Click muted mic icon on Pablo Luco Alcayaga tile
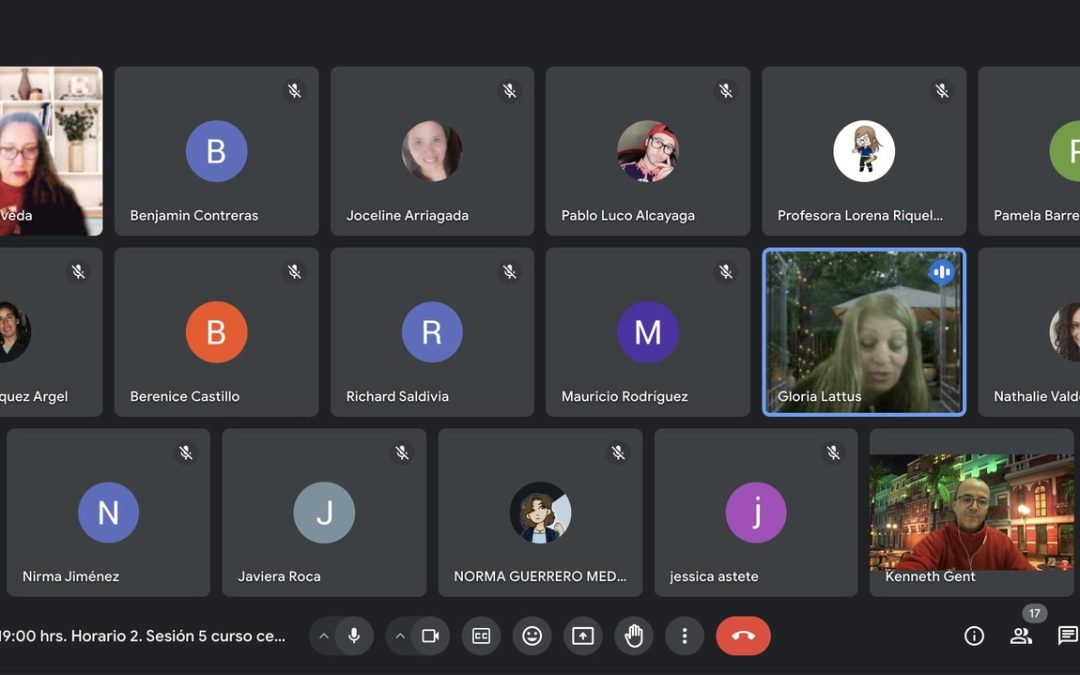 click(x=725, y=90)
